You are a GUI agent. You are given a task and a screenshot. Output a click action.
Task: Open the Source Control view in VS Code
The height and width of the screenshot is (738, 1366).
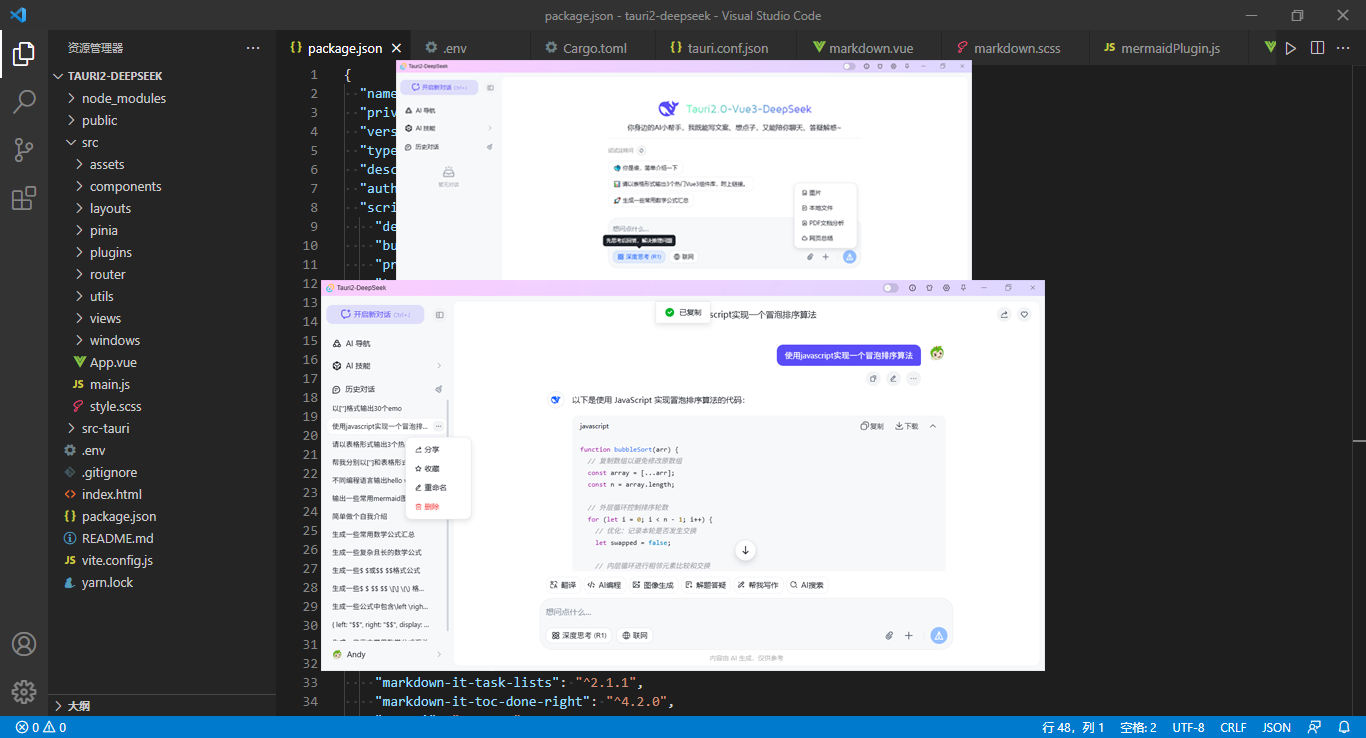tap(24, 150)
